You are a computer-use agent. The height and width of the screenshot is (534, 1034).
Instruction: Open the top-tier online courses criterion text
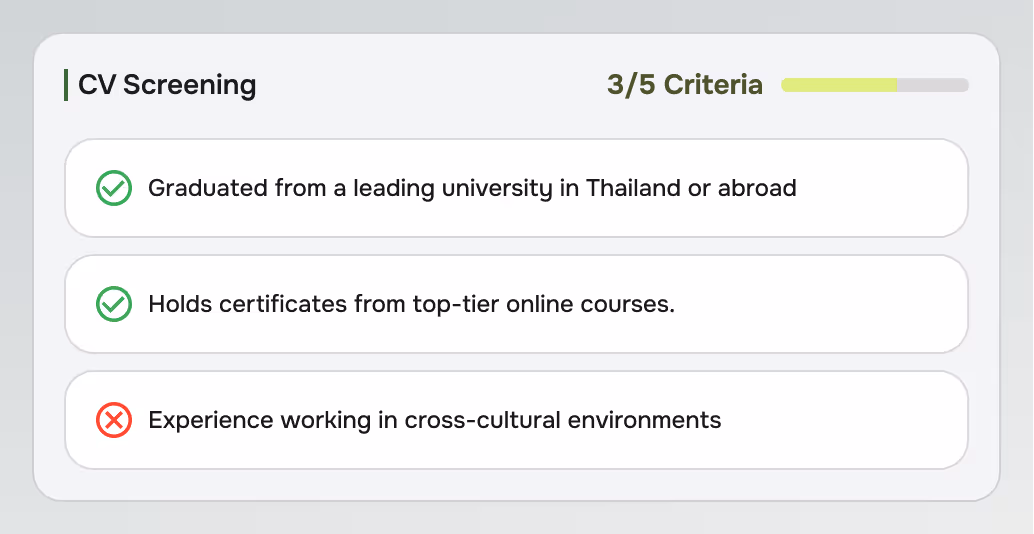coord(411,305)
